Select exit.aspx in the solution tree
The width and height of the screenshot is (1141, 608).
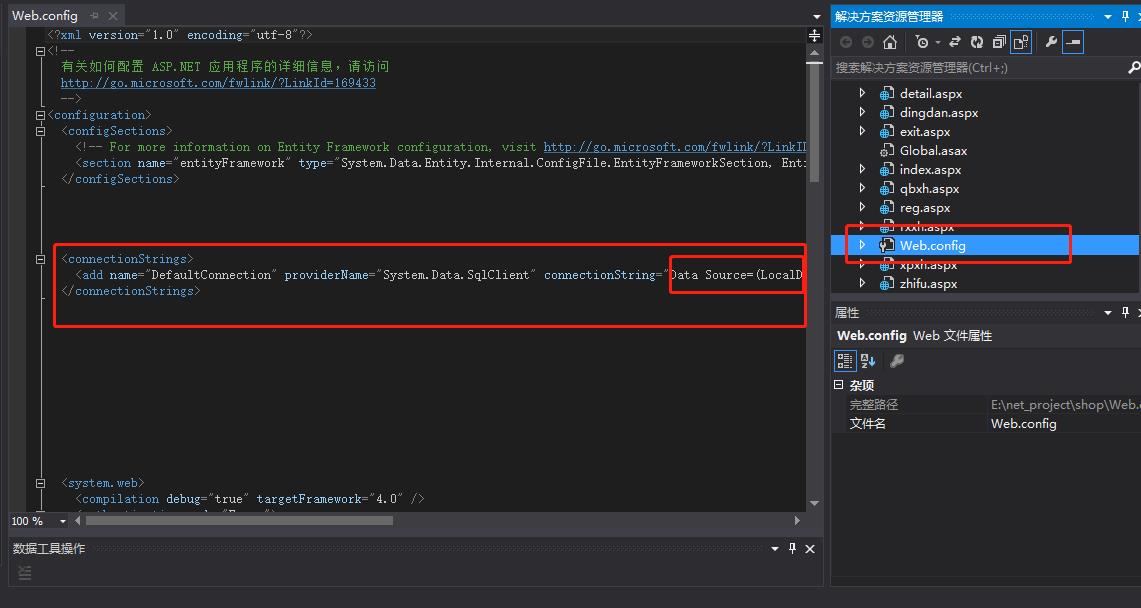pos(925,132)
